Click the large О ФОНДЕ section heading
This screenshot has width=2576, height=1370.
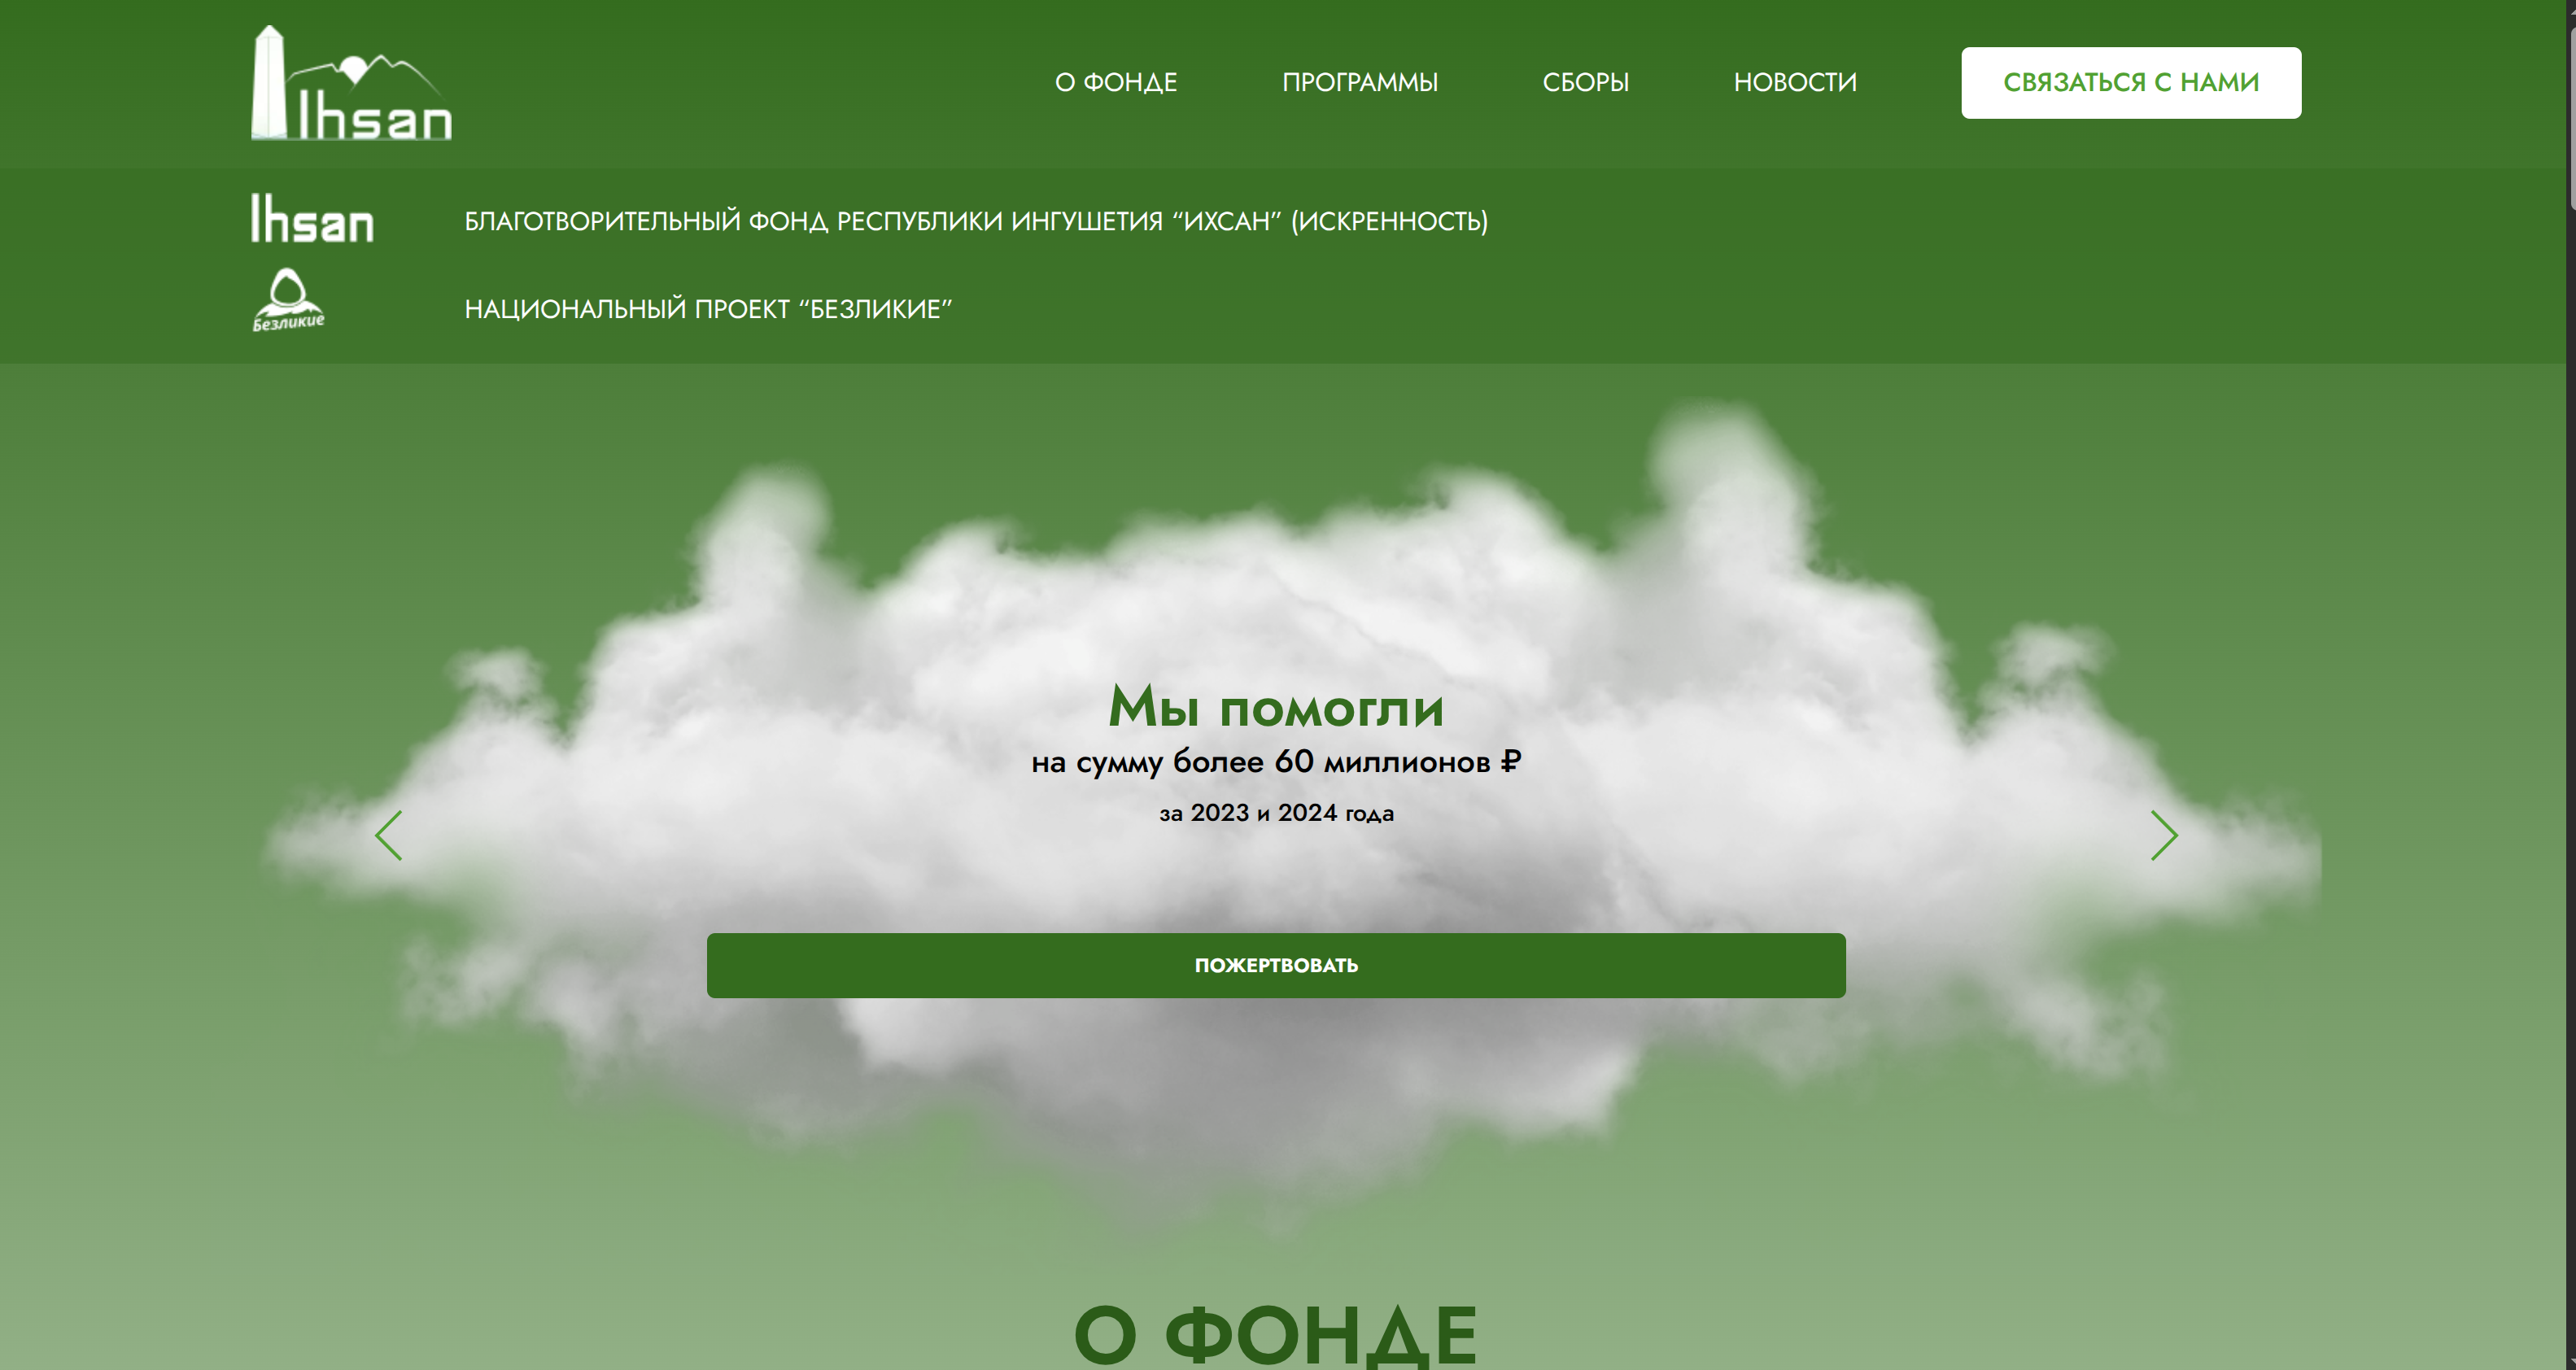click(1275, 1333)
